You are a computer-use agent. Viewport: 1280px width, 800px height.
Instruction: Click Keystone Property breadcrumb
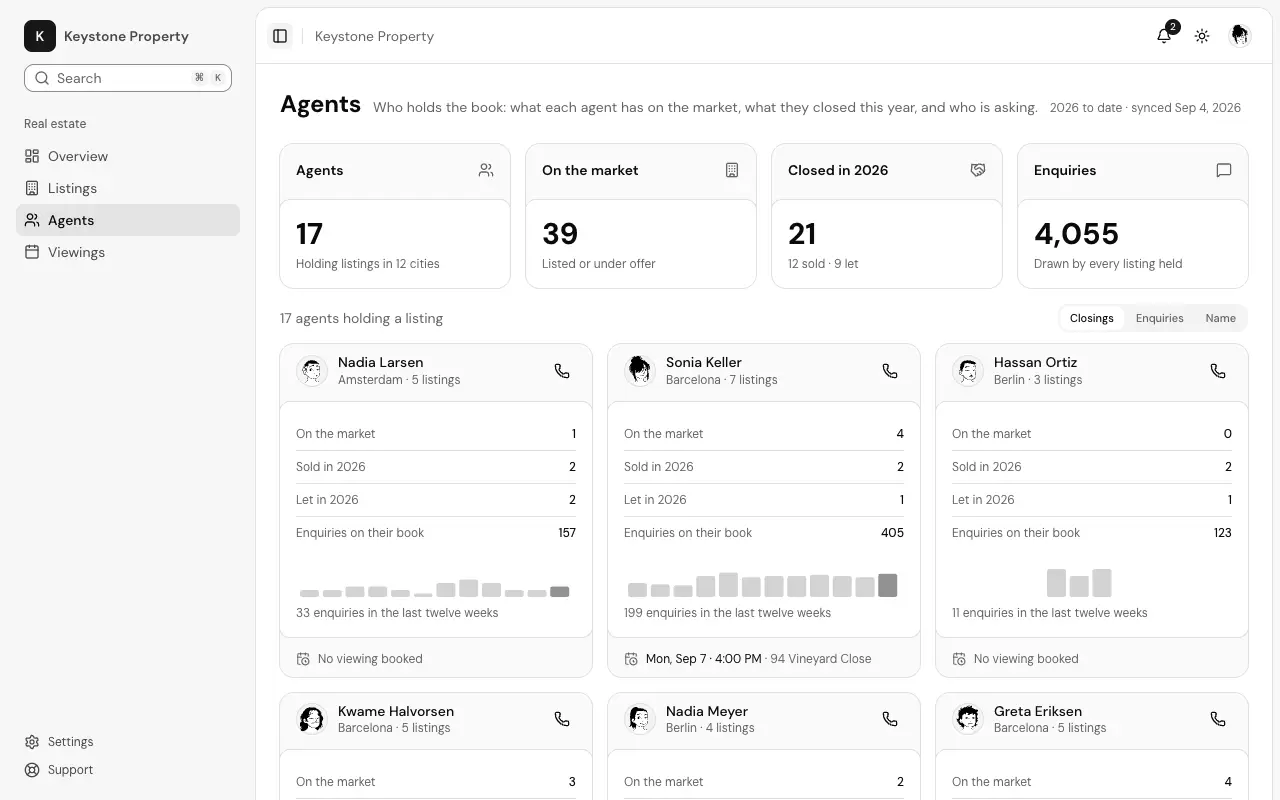[x=374, y=36]
